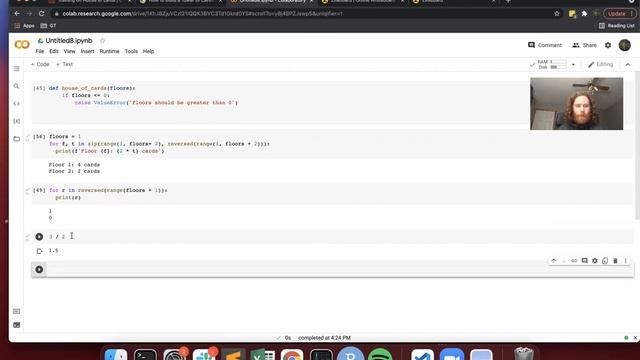Add a new Text cell
640x360 pixels.
(x=64, y=64)
